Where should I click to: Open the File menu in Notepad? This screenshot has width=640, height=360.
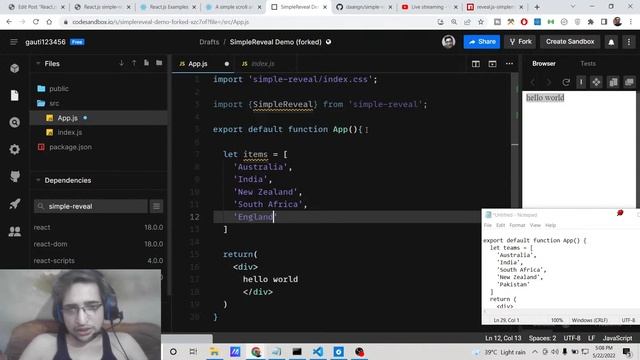pyautogui.click(x=488, y=225)
